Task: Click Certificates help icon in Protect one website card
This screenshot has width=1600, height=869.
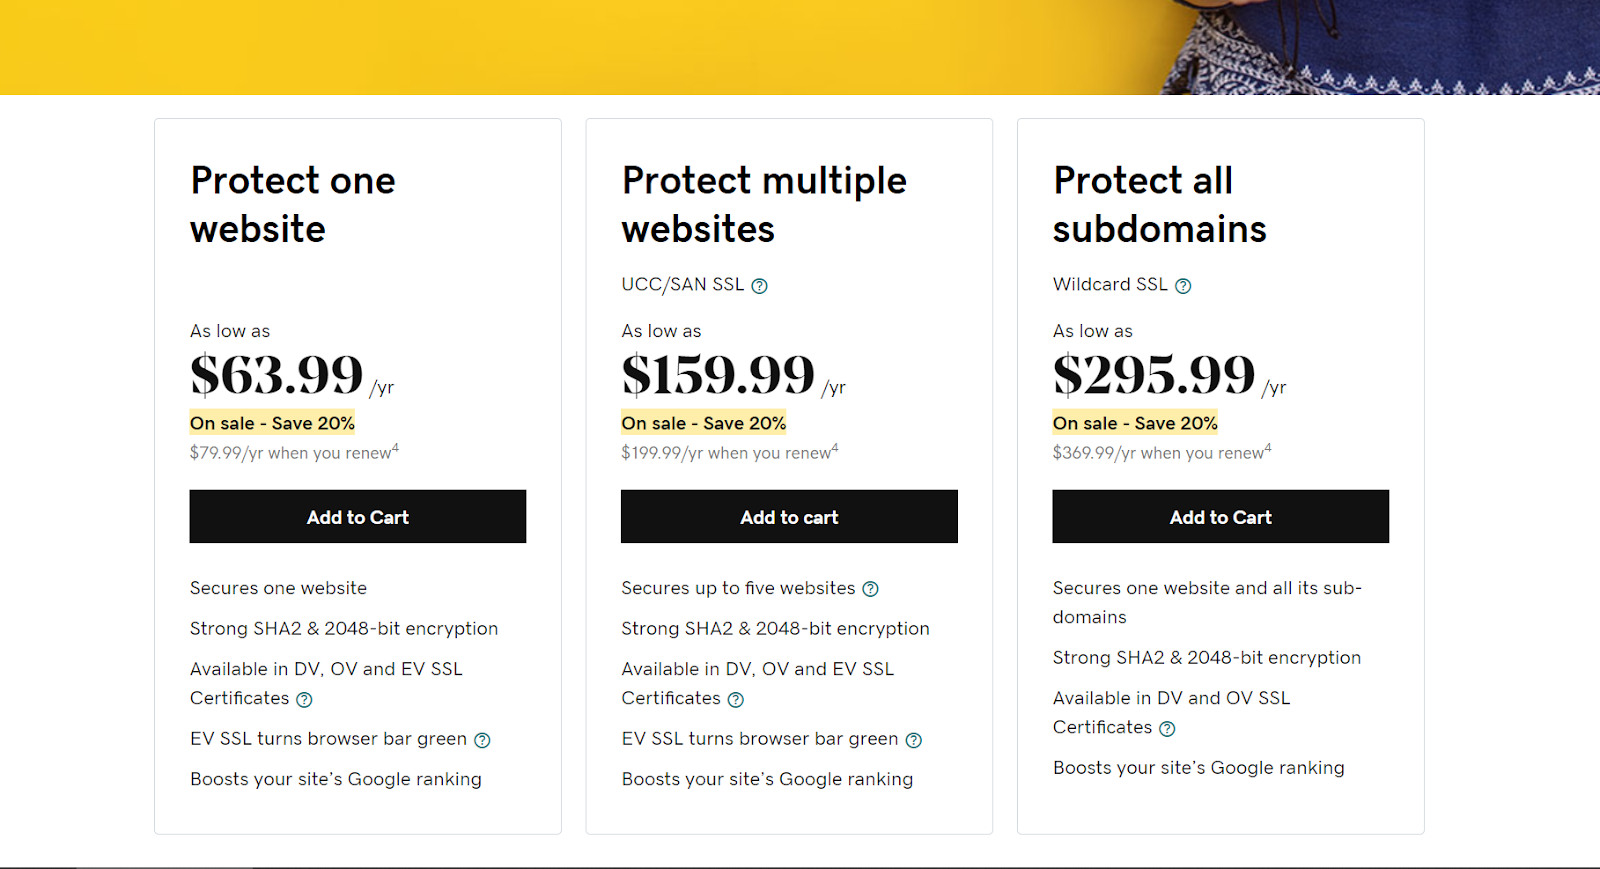Action: [304, 700]
